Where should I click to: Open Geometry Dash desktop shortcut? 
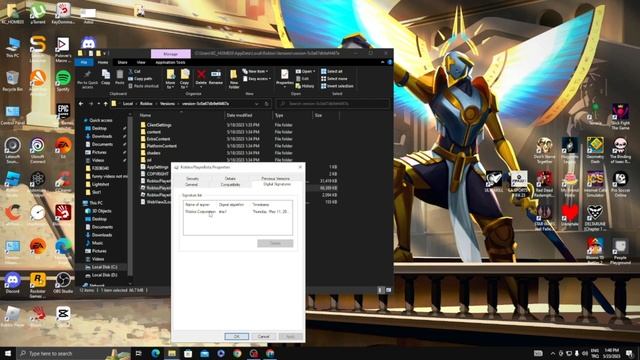595,151
